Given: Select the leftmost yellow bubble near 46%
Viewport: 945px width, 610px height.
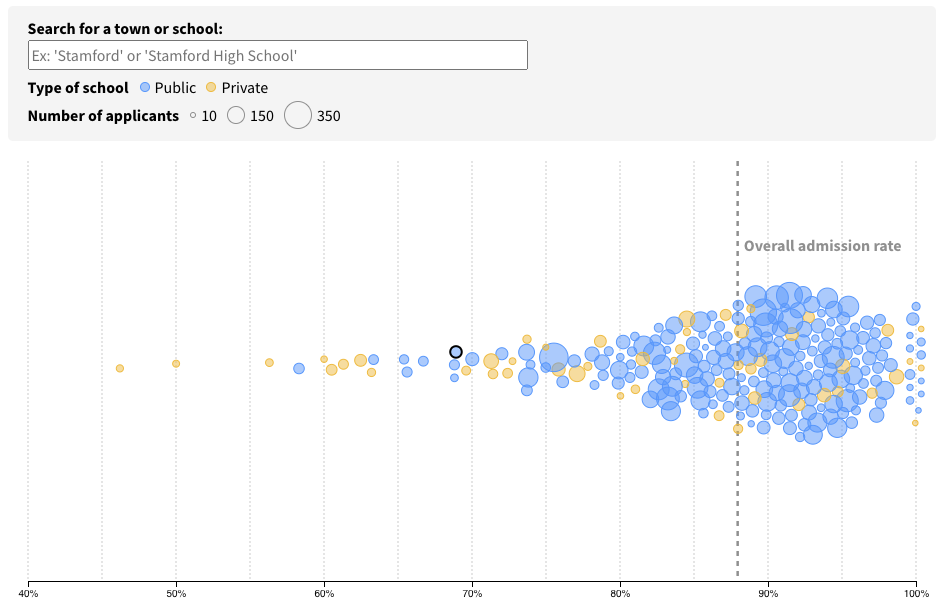Looking at the screenshot, I should [120, 369].
